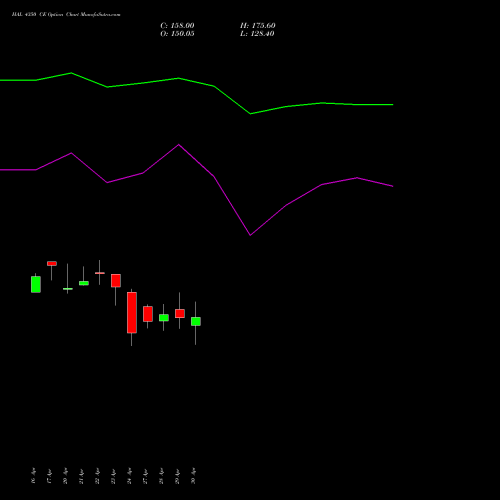Select the "30 Apr" date axis label
Screen dimensions: 500x500
pyautogui.click(x=193, y=476)
